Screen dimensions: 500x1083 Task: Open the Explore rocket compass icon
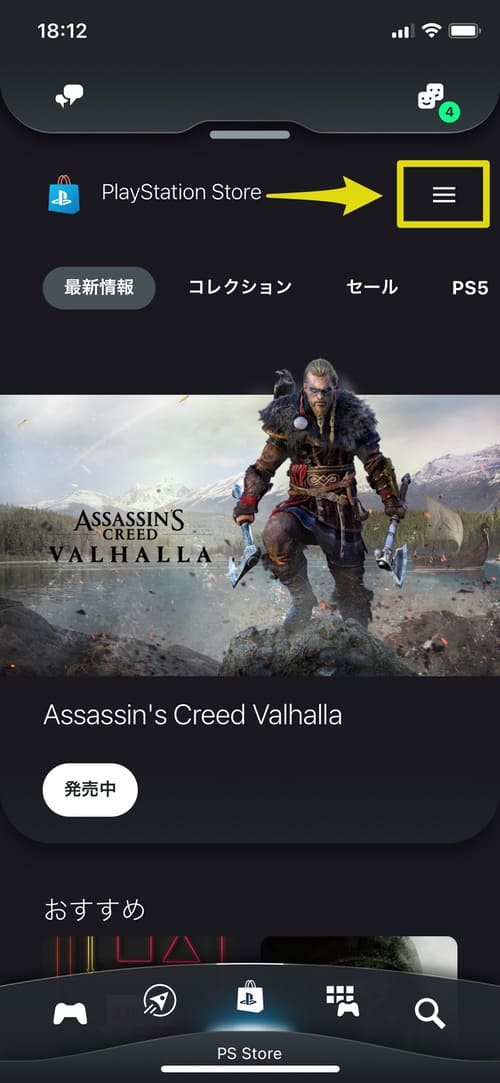pyautogui.click(x=160, y=1000)
